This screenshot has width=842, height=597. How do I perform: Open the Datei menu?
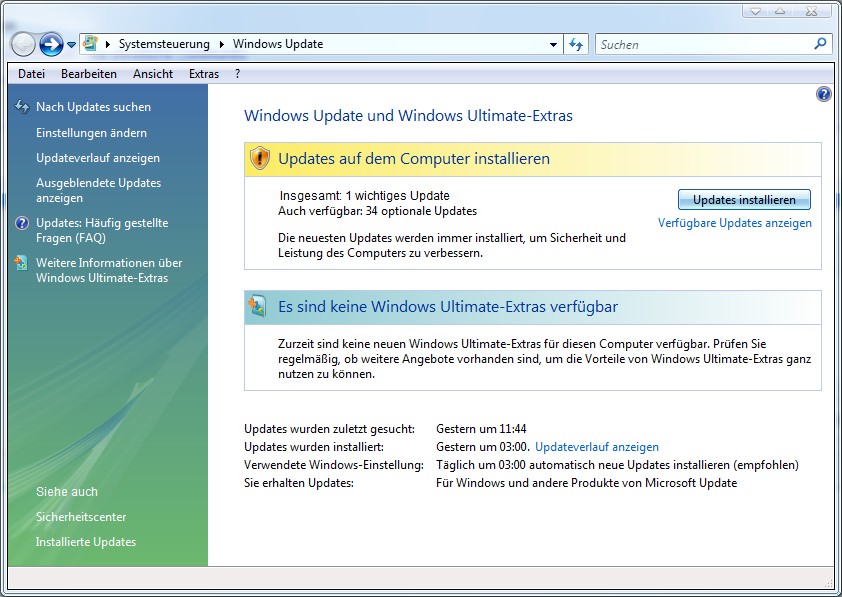31,74
